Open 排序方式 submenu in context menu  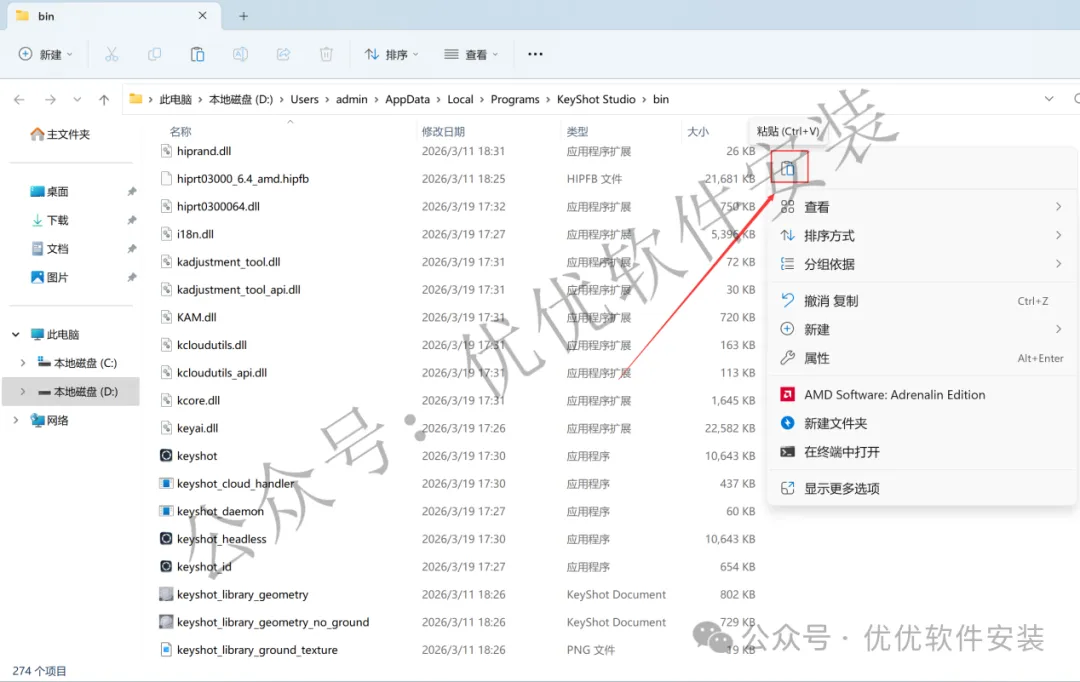(922, 236)
